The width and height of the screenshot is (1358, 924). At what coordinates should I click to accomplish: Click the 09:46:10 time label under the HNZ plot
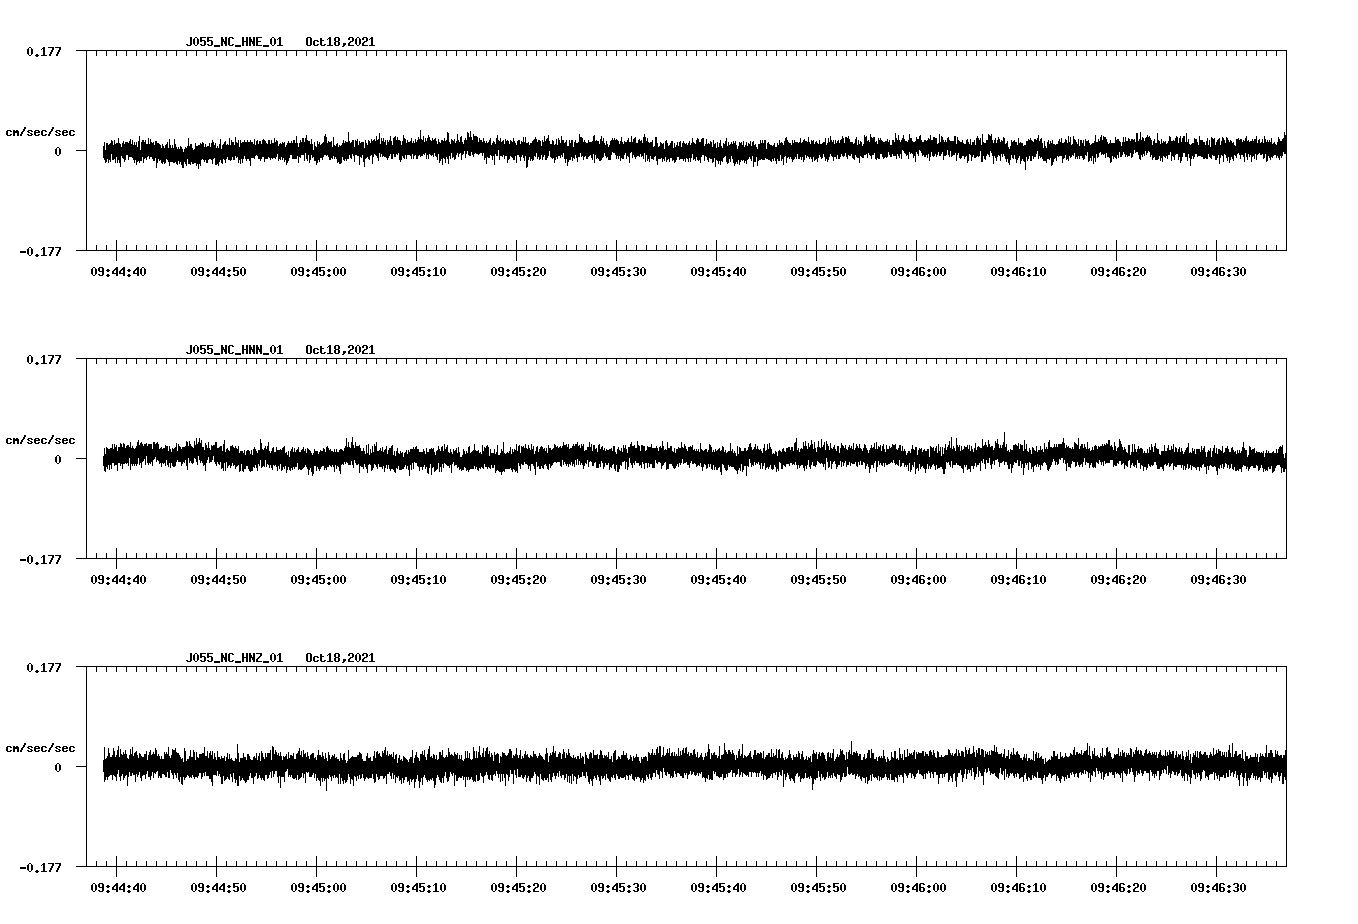point(1018,887)
